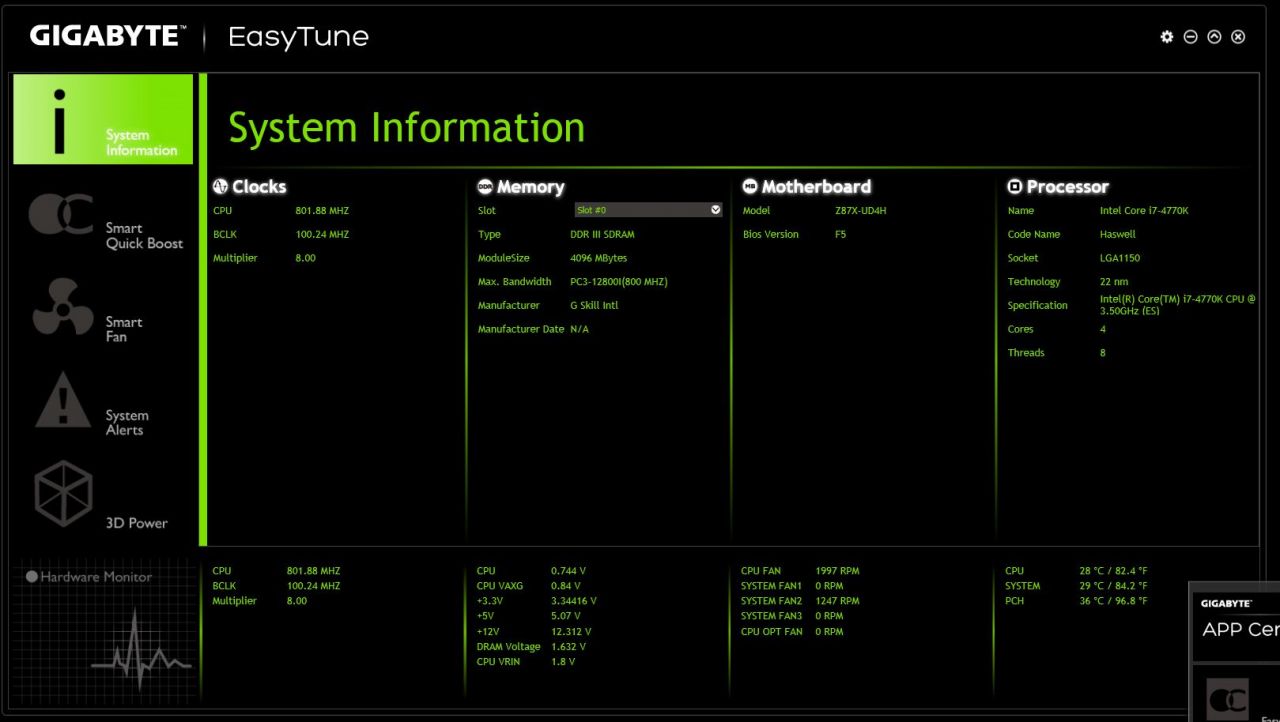The image size is (1280, 722).
Task: Select the 3D Power cube icon
Action: point(63,493)
